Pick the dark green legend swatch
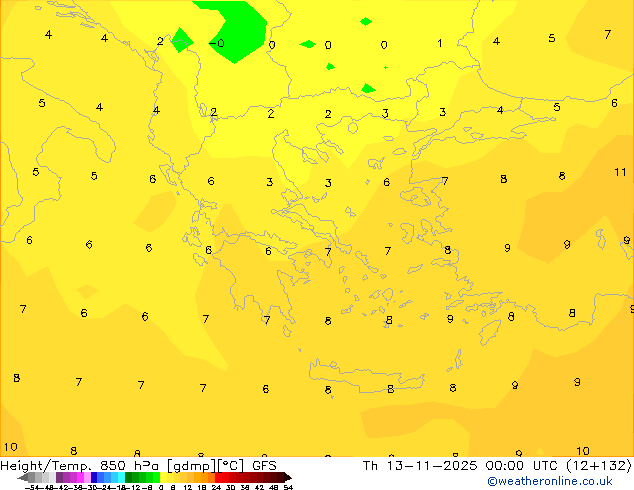Screen dimensions: 634x490 pos(129,477)
